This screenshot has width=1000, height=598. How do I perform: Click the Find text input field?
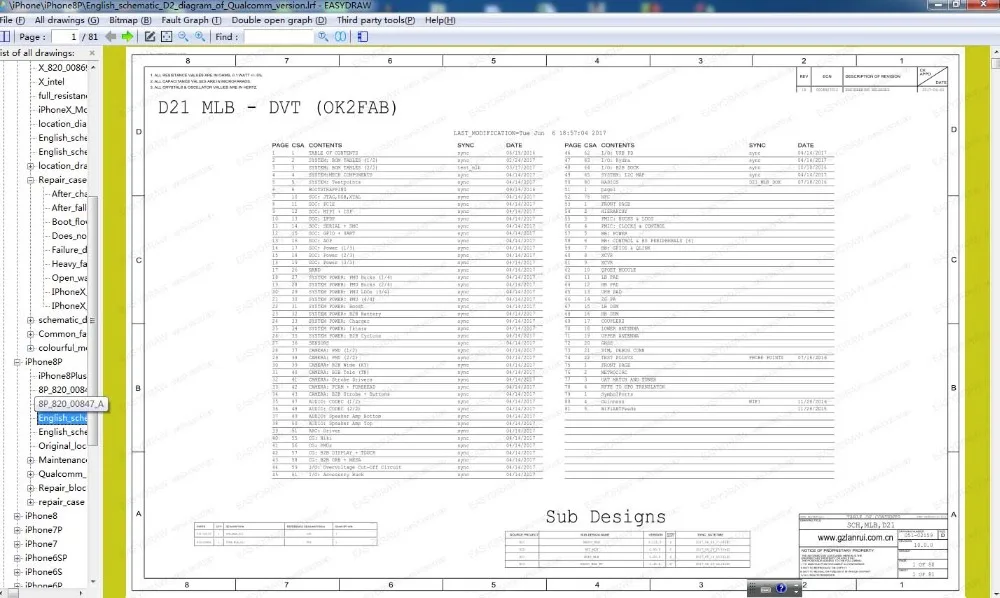[x=279, y=36]
